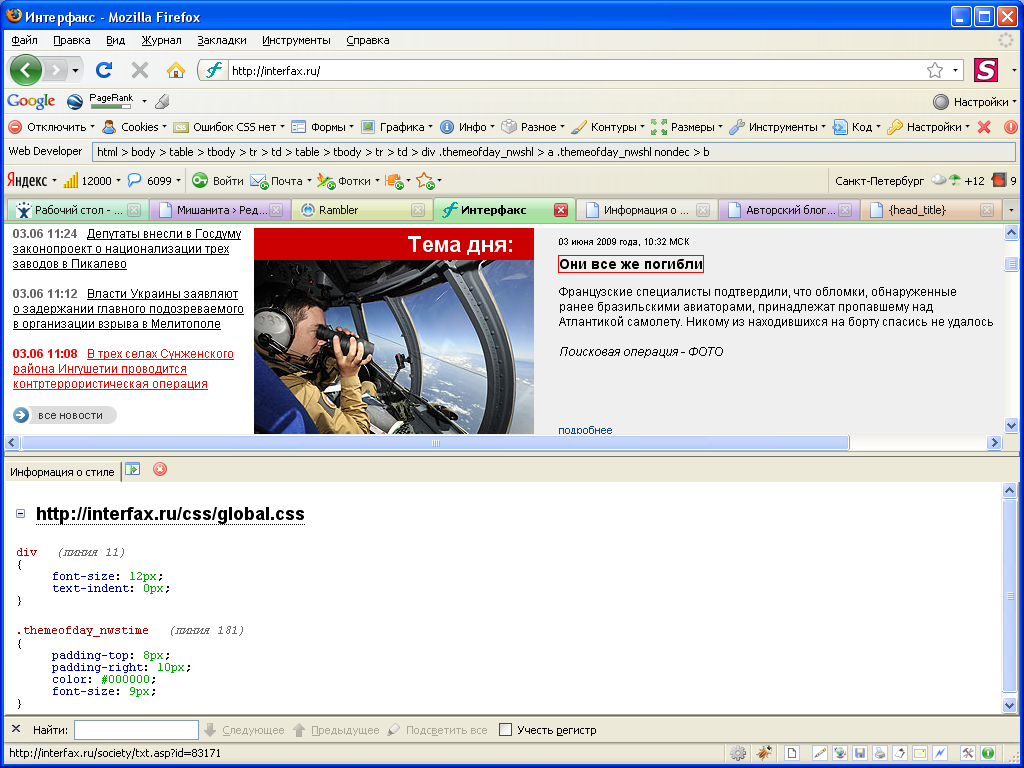Click the green circle up-arrow status icon

click(x=987, y=753)
